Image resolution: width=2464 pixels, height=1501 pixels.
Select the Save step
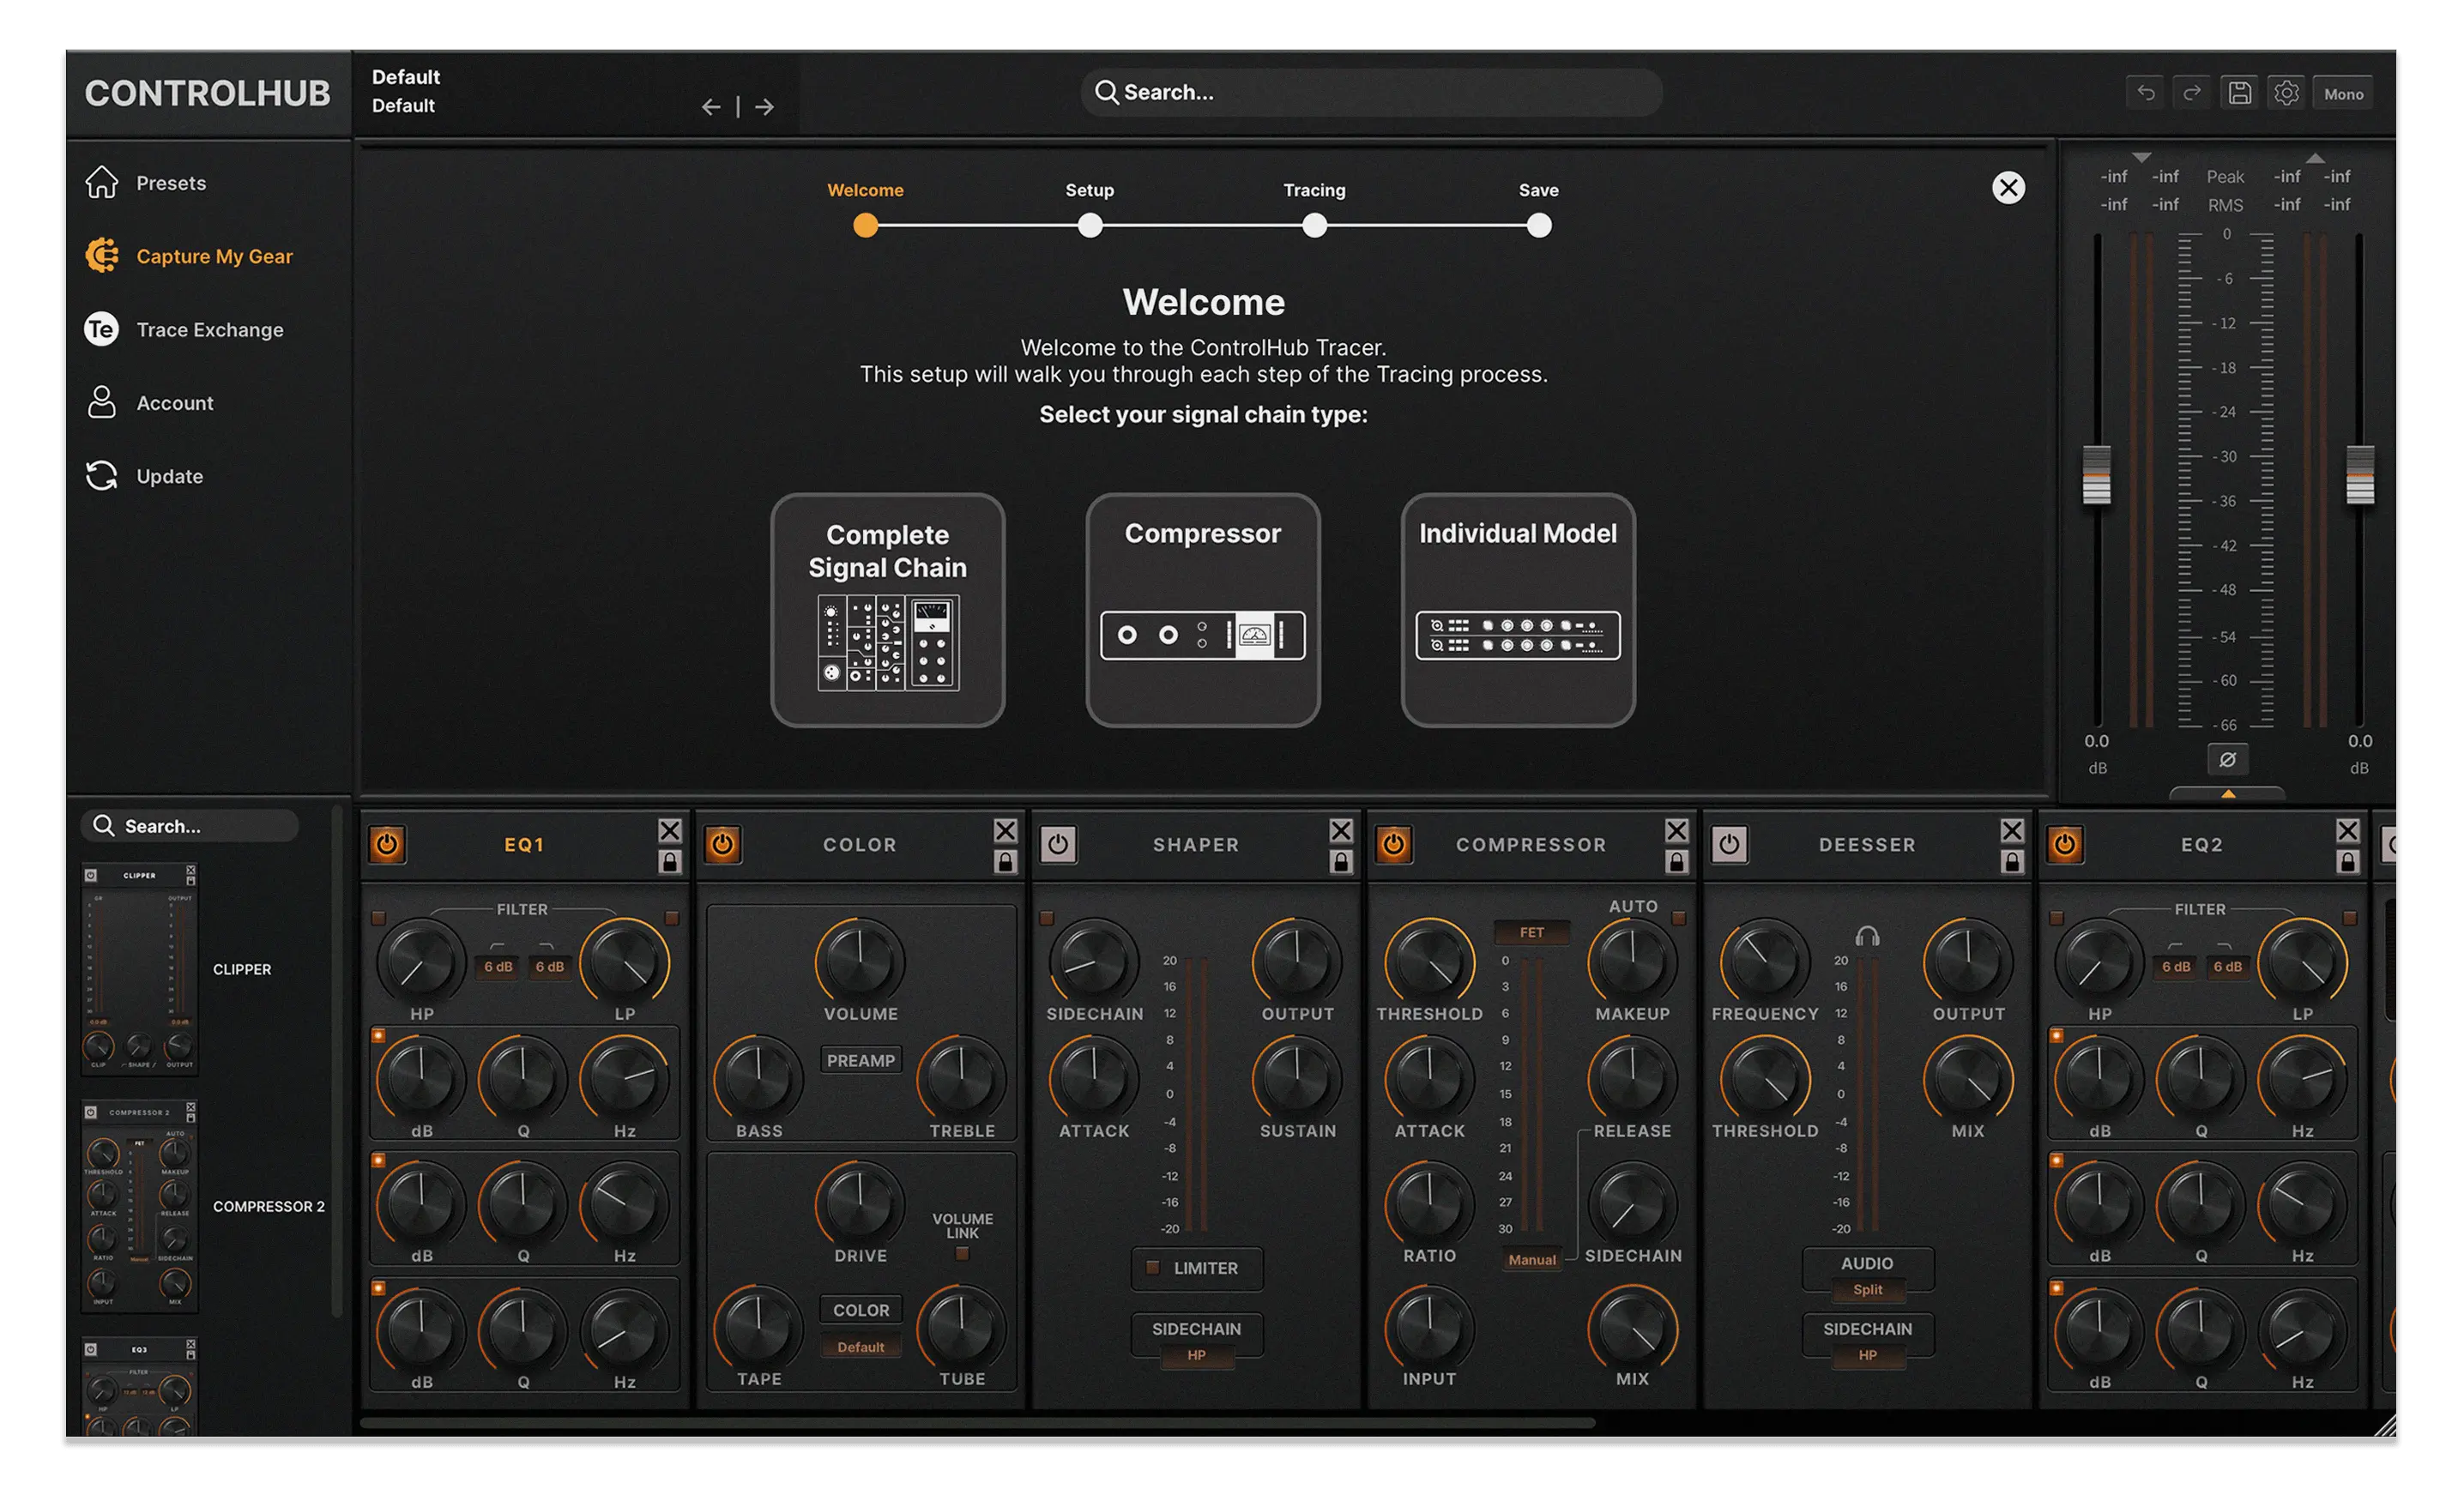click(1539, 226)
